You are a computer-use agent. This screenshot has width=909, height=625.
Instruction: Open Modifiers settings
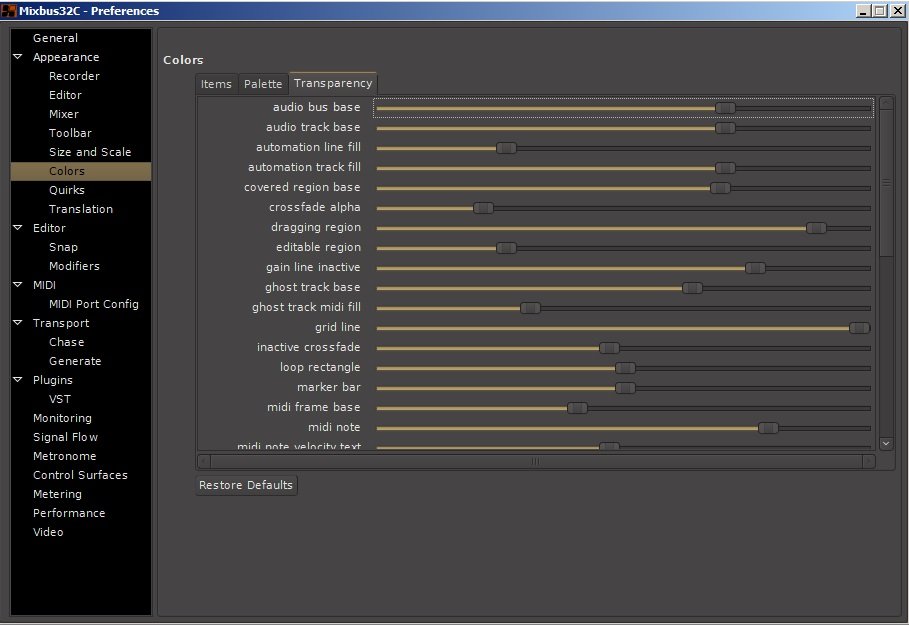click(x=74, y=266)
